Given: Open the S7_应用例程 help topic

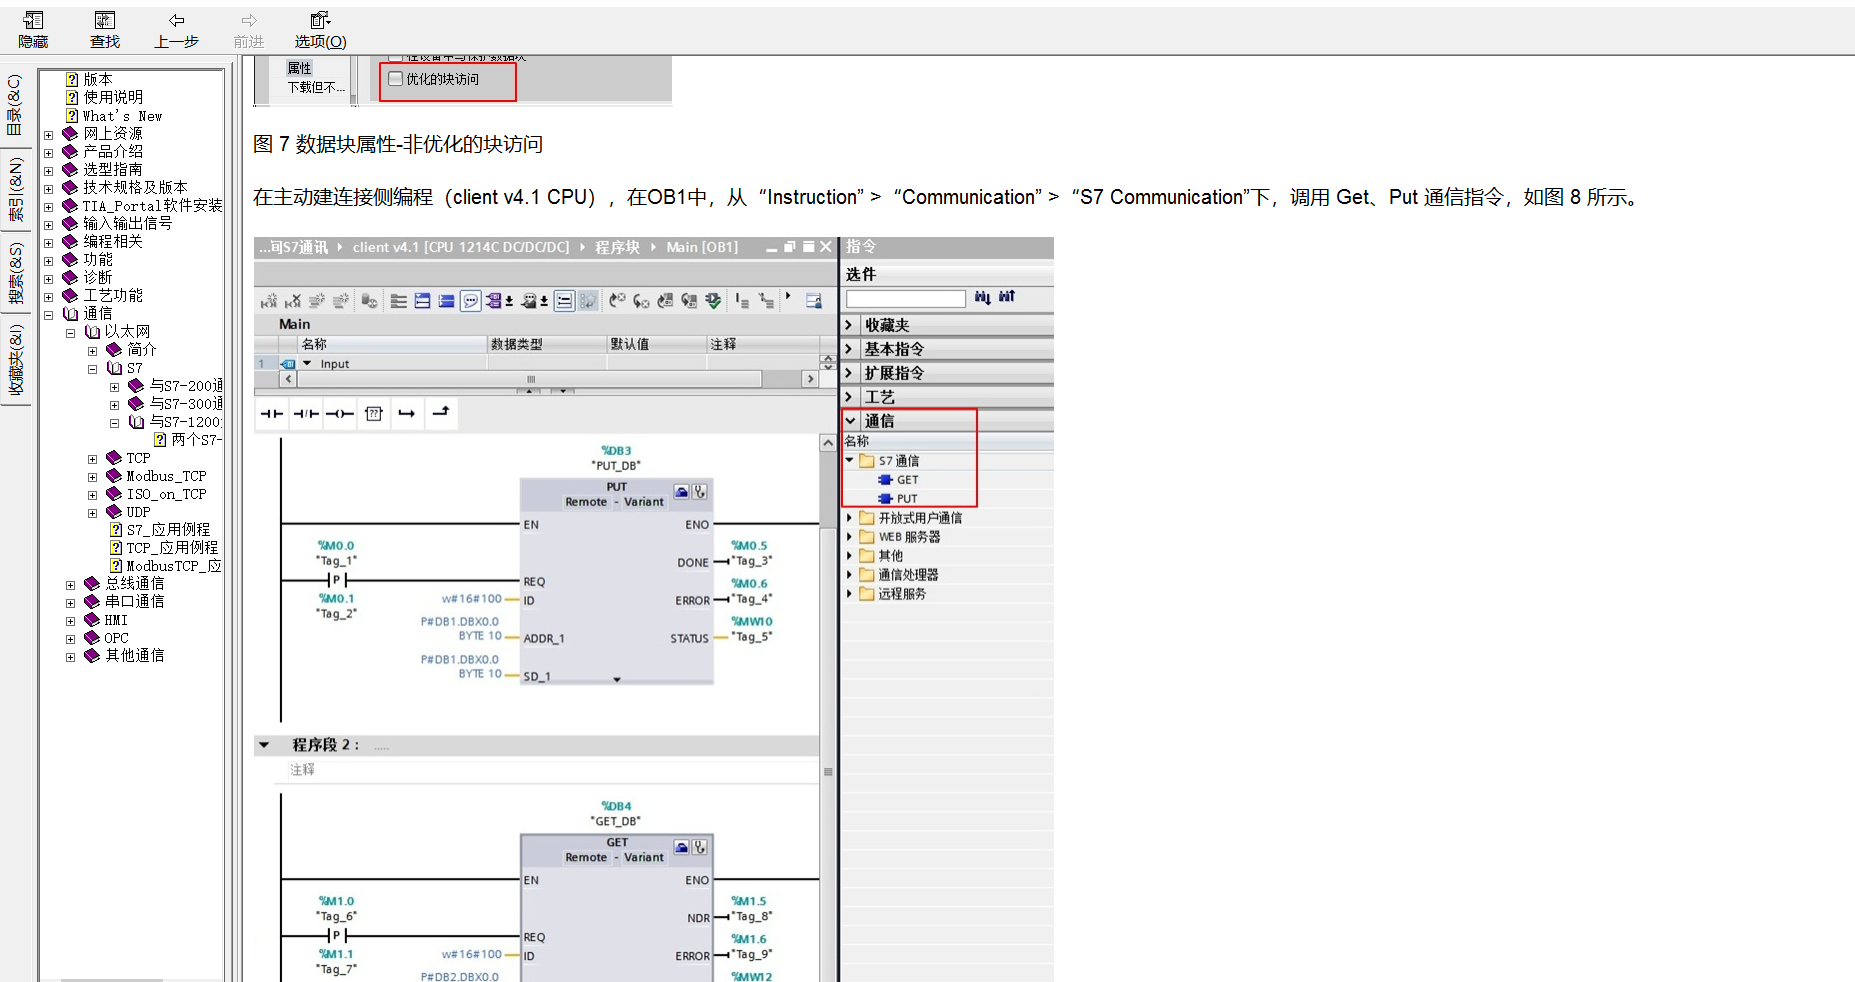Looking at the screenshot, I should pos(167,530).
